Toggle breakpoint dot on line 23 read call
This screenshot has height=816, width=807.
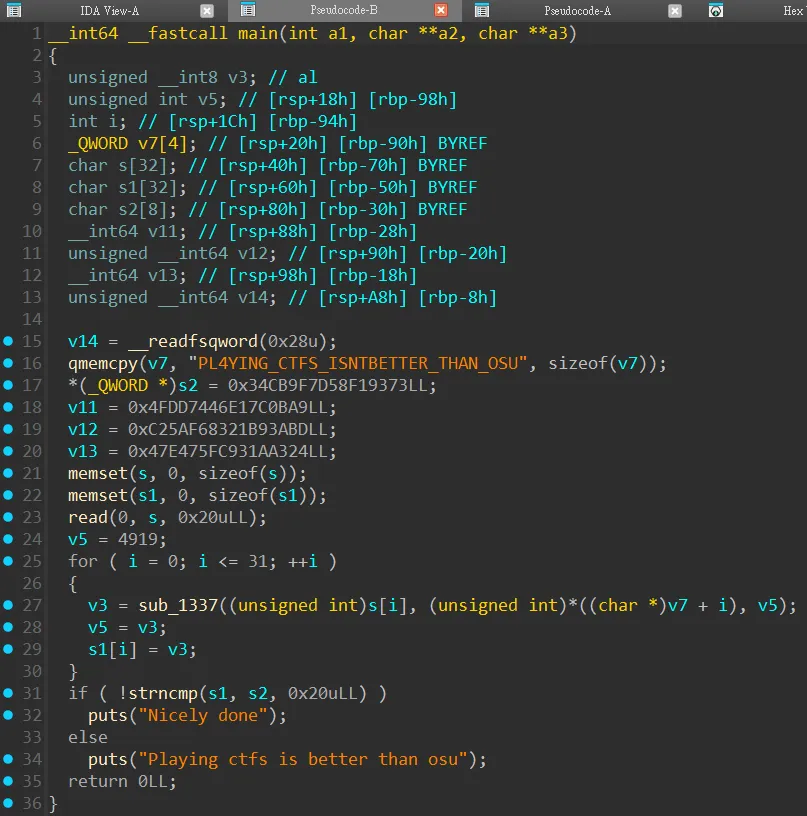(9, 518)
